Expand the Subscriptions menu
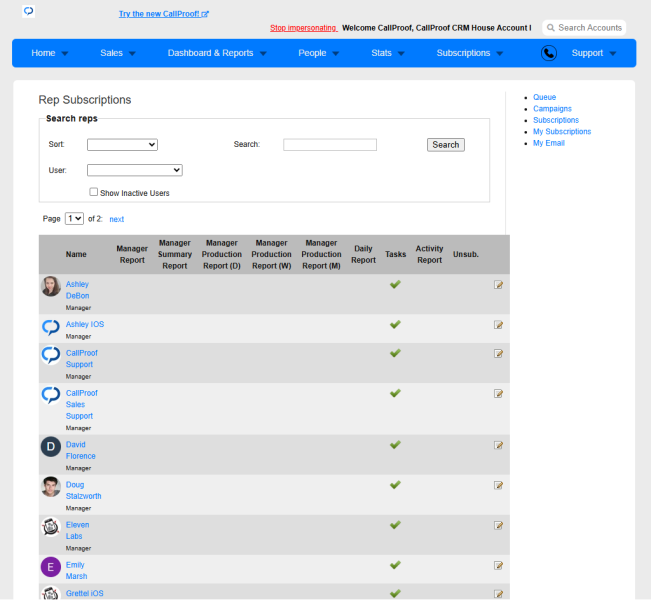This screenshot has height=600, width=651. tap(470, 53)
